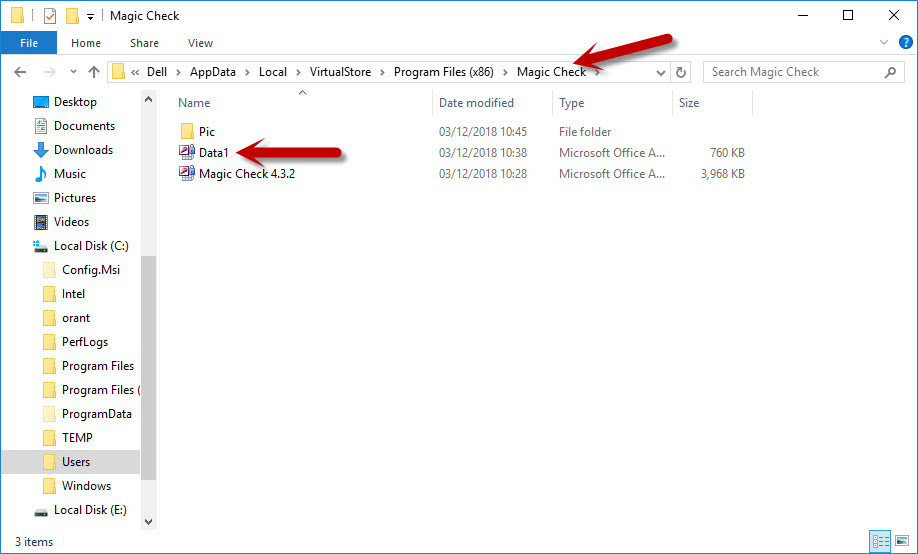Switch to the View ribbon tab
Viewport: 918px width, 554px height.
(x=200, y=43)
